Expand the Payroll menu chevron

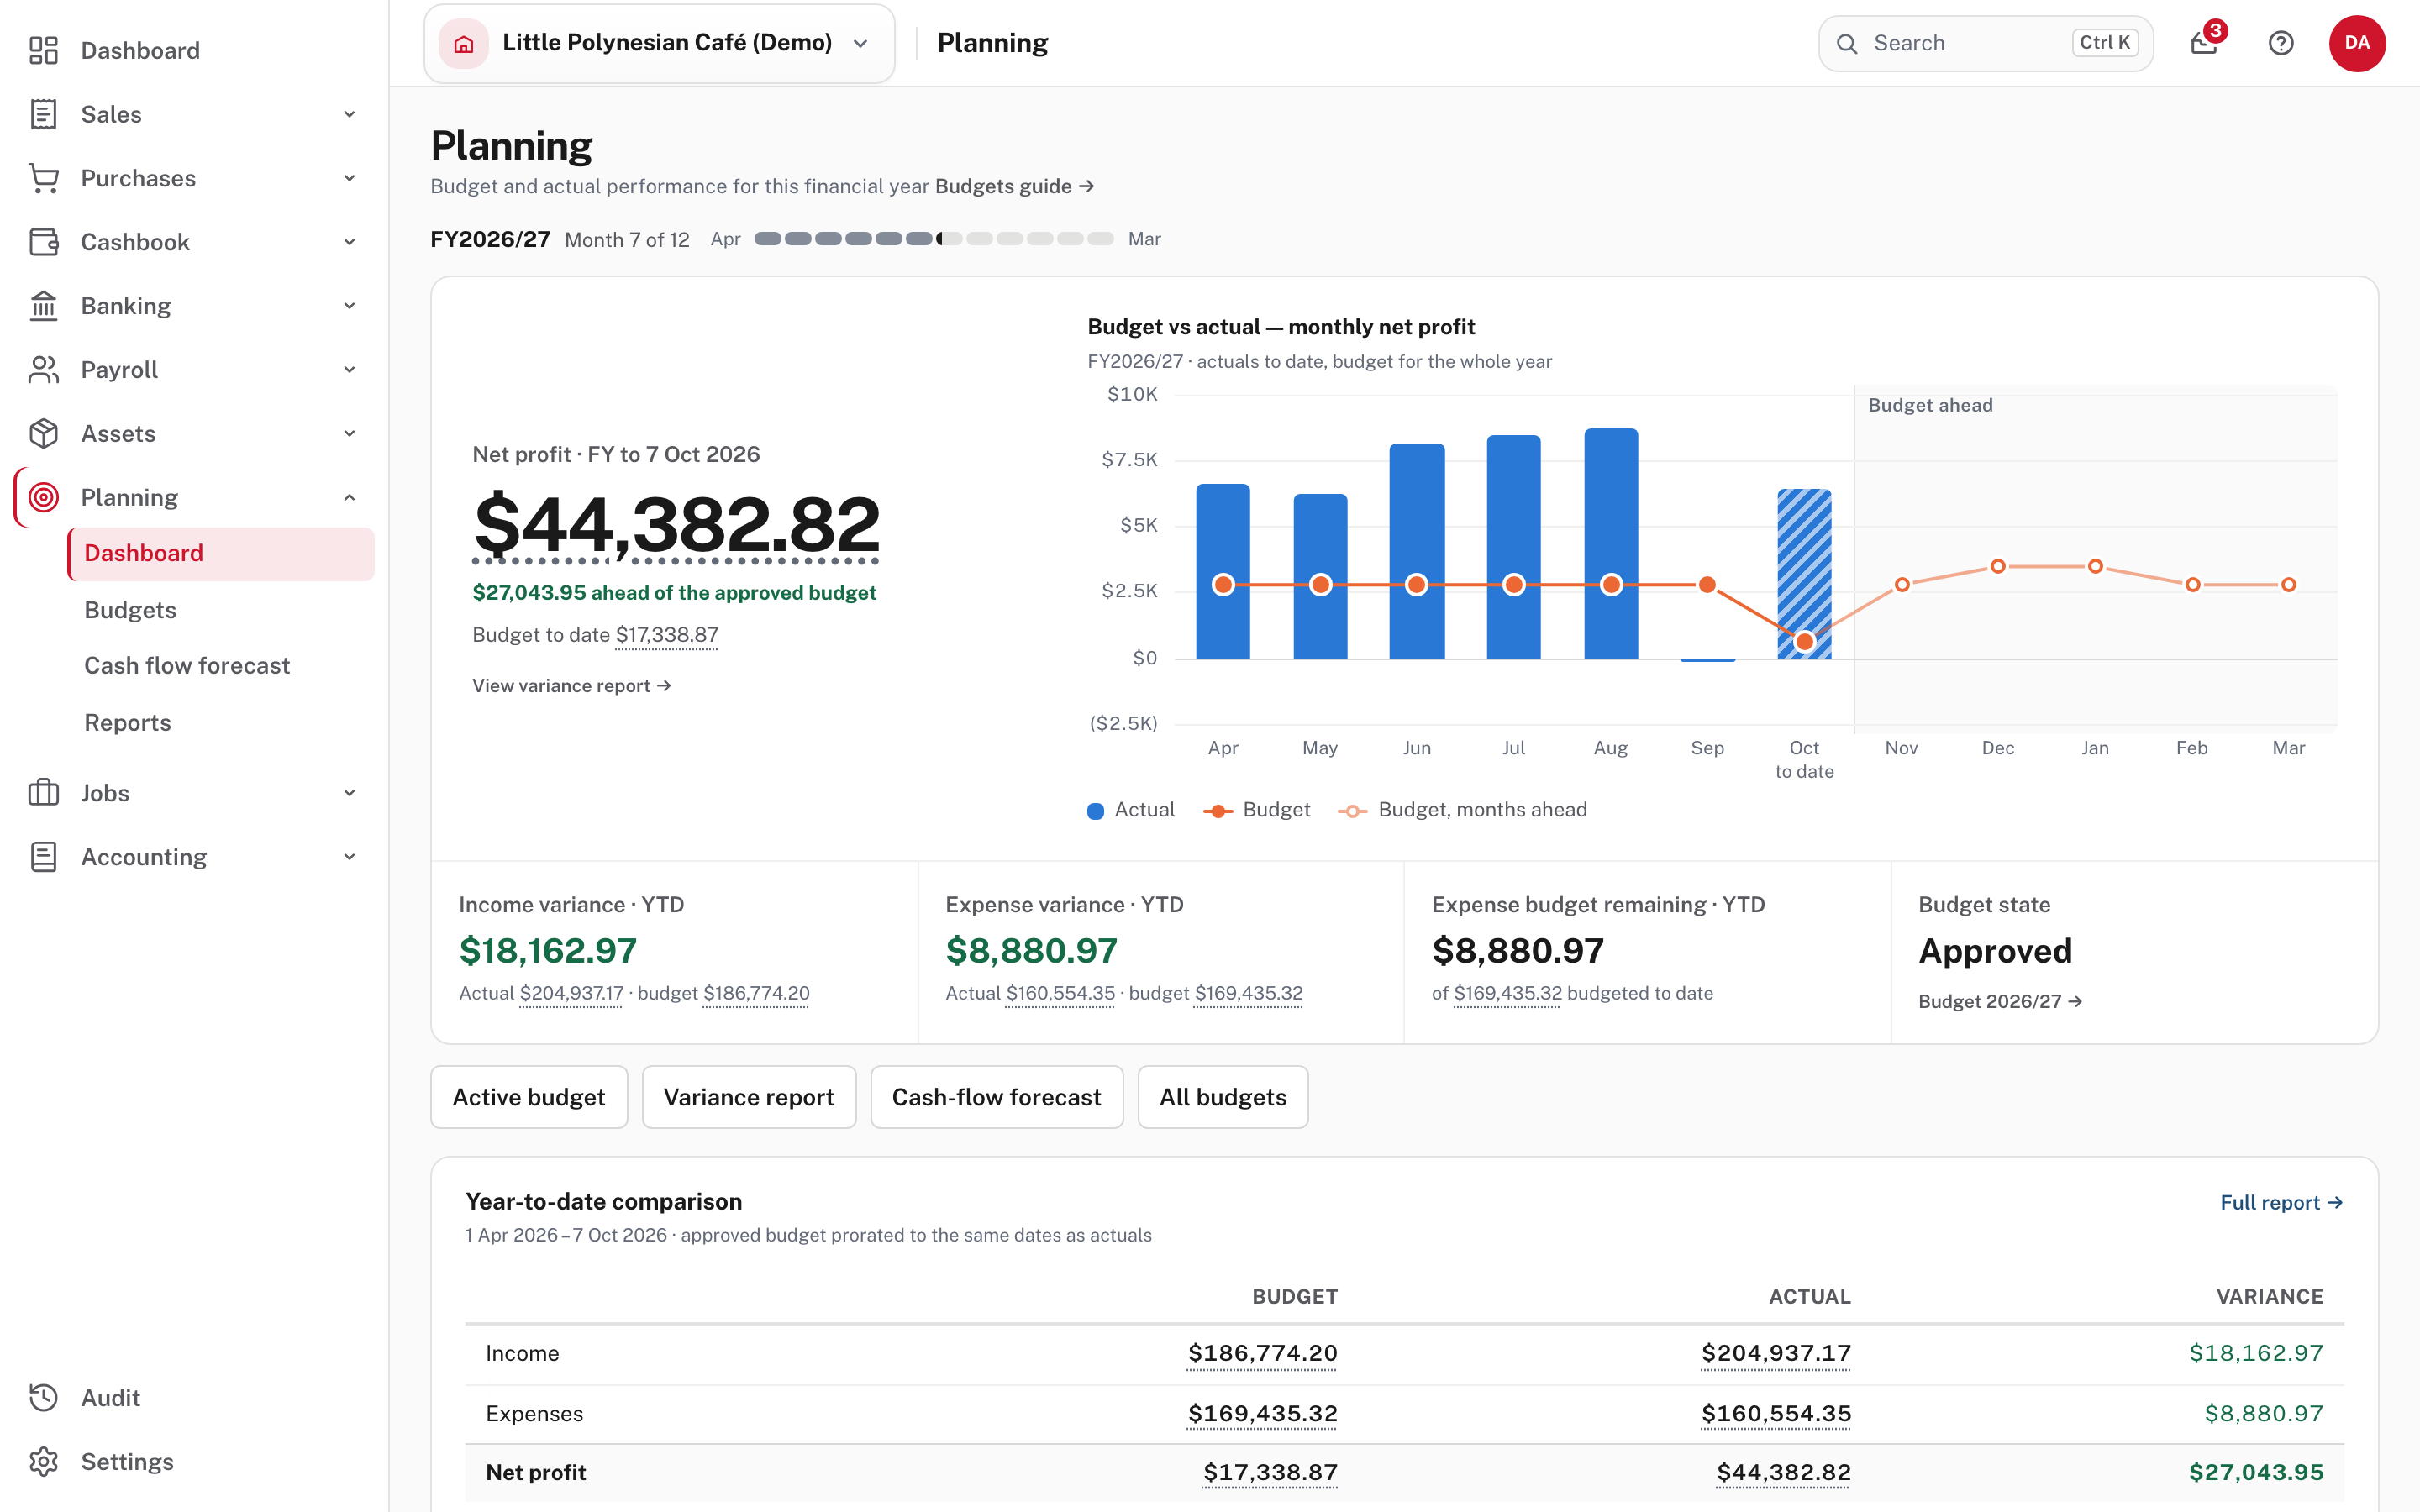click(x=349, y=370)
